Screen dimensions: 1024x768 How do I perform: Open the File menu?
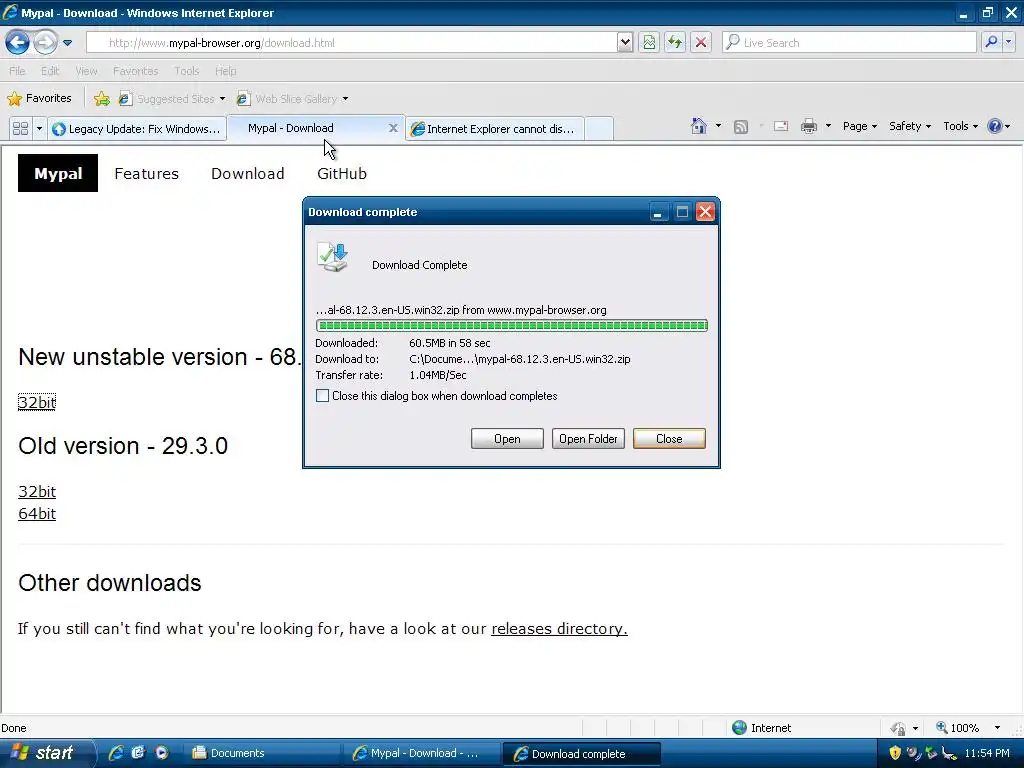(17, 71)
